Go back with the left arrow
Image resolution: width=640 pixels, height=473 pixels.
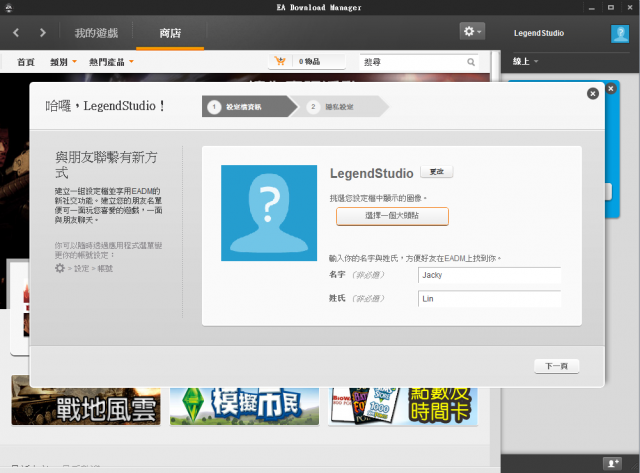pyautogui.click(x=17, y=33)
